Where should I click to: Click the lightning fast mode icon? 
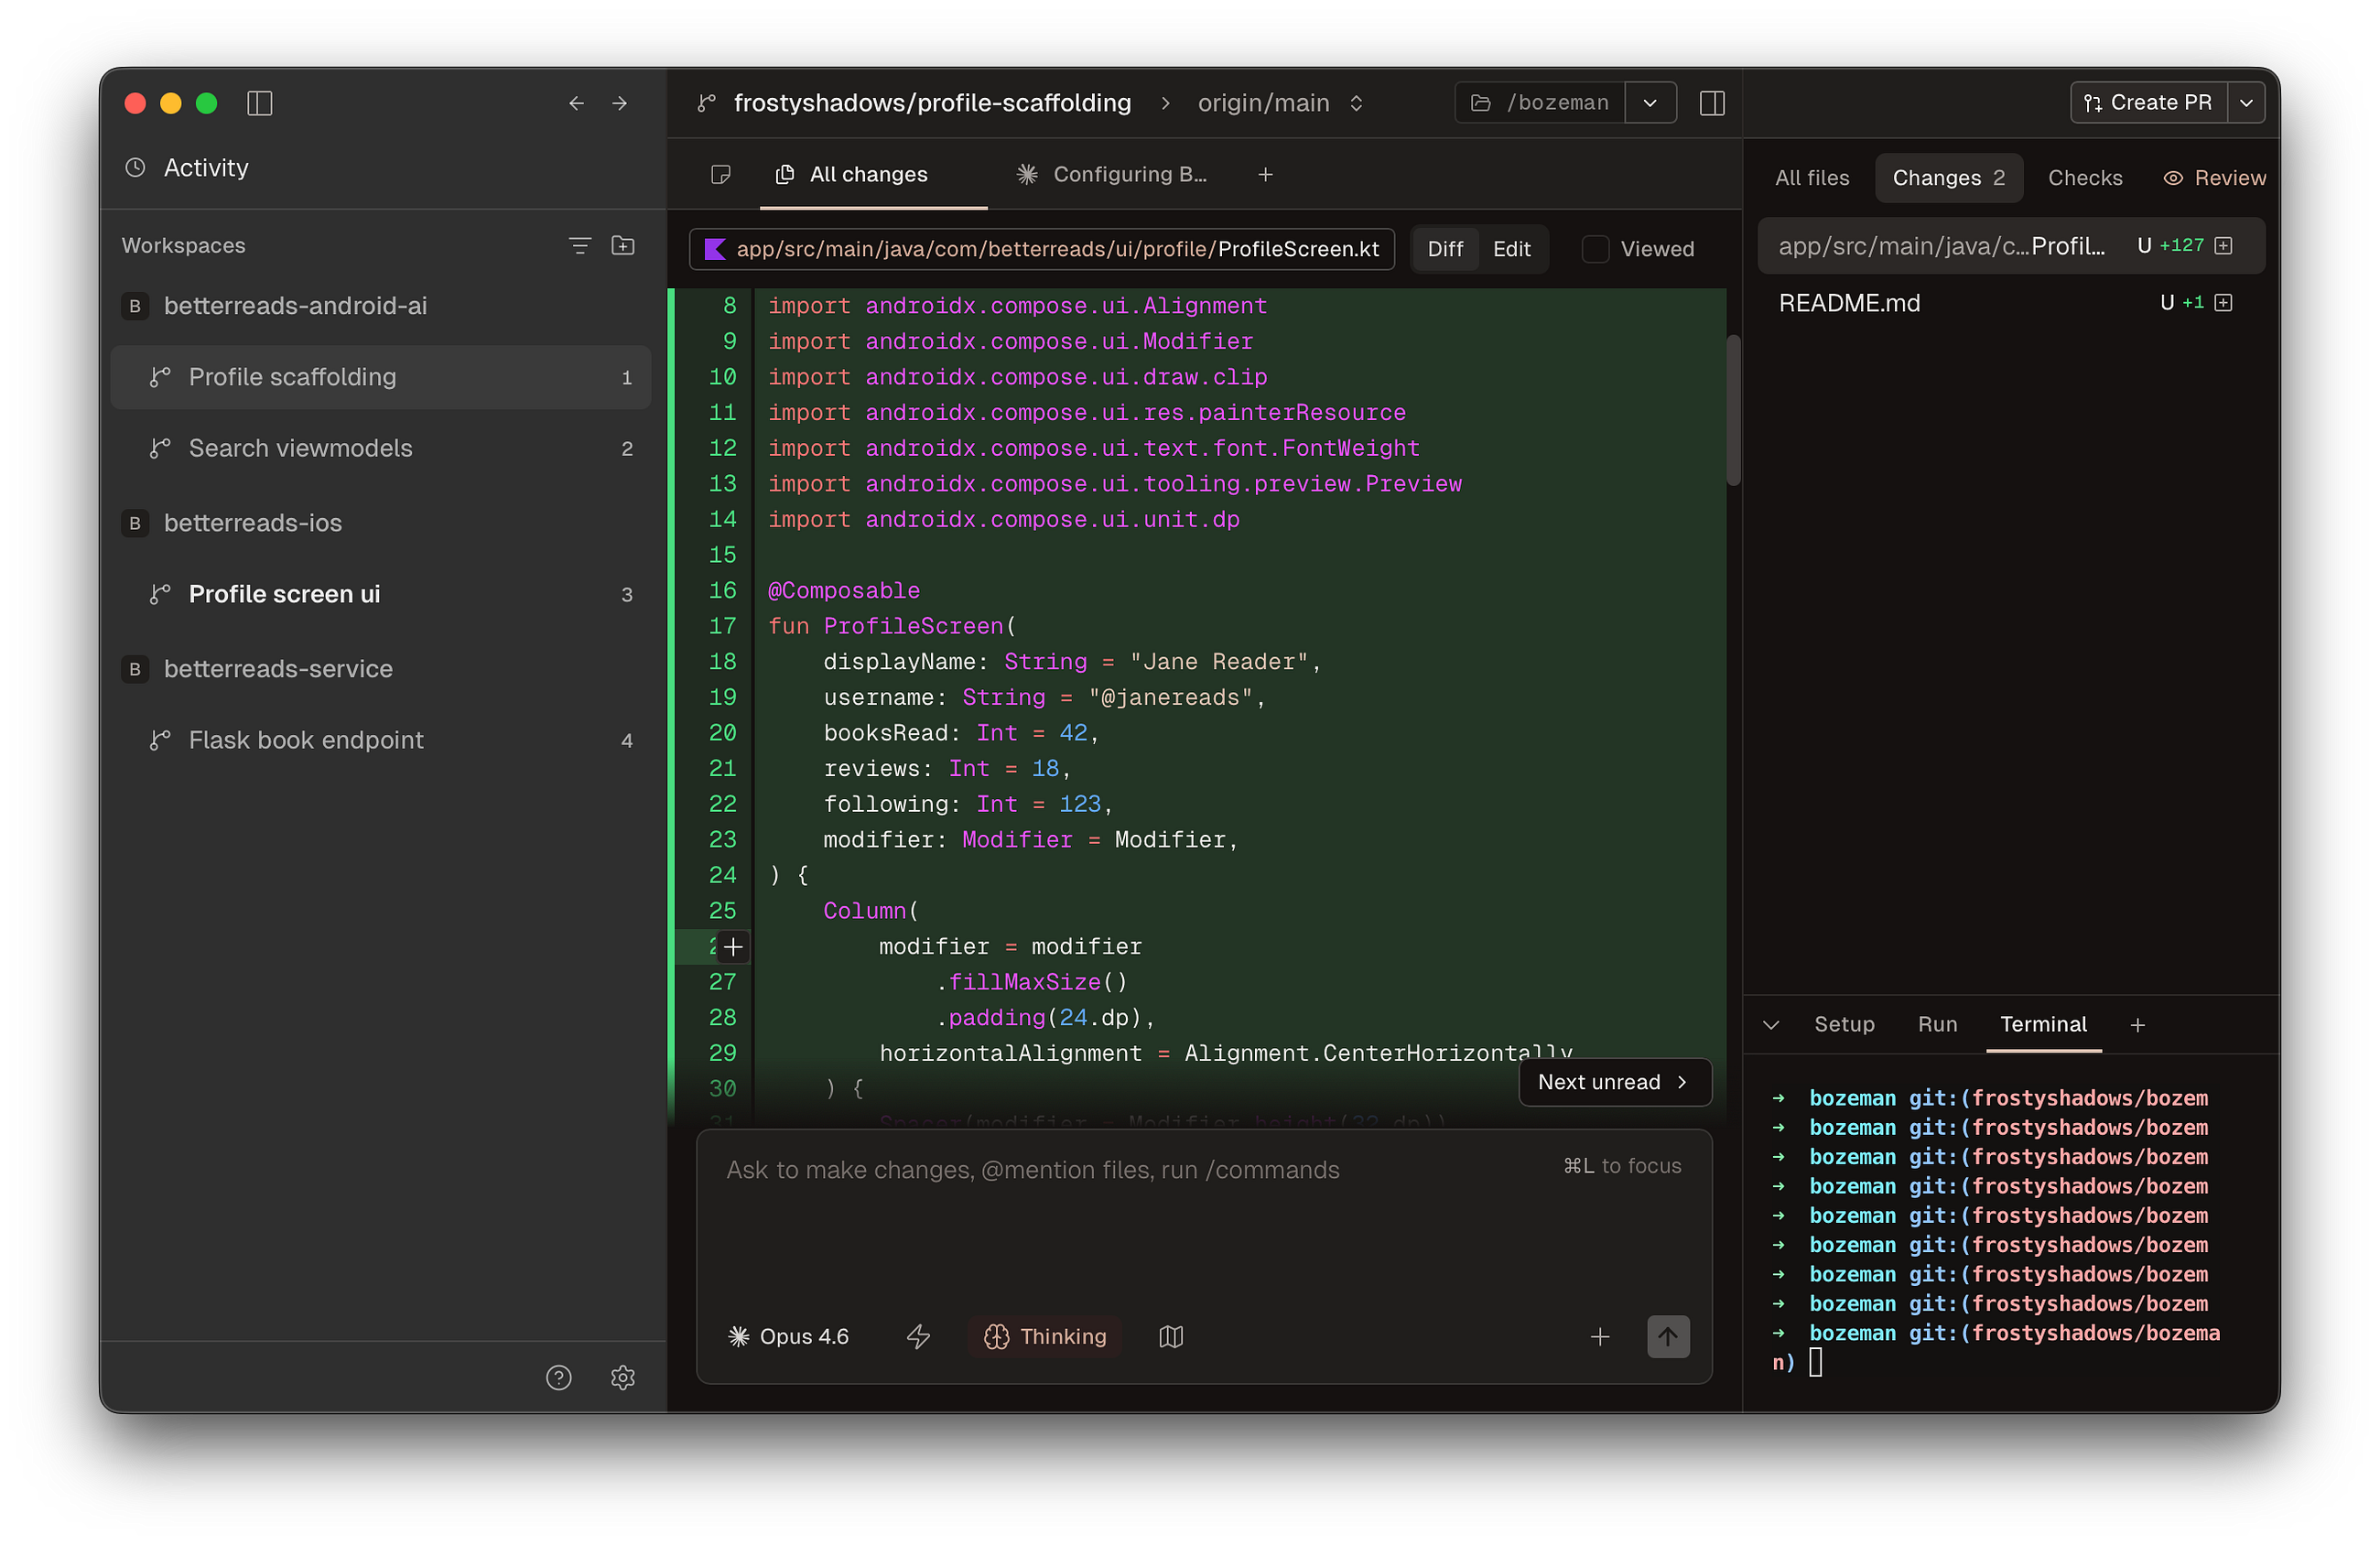point(918,1337)
